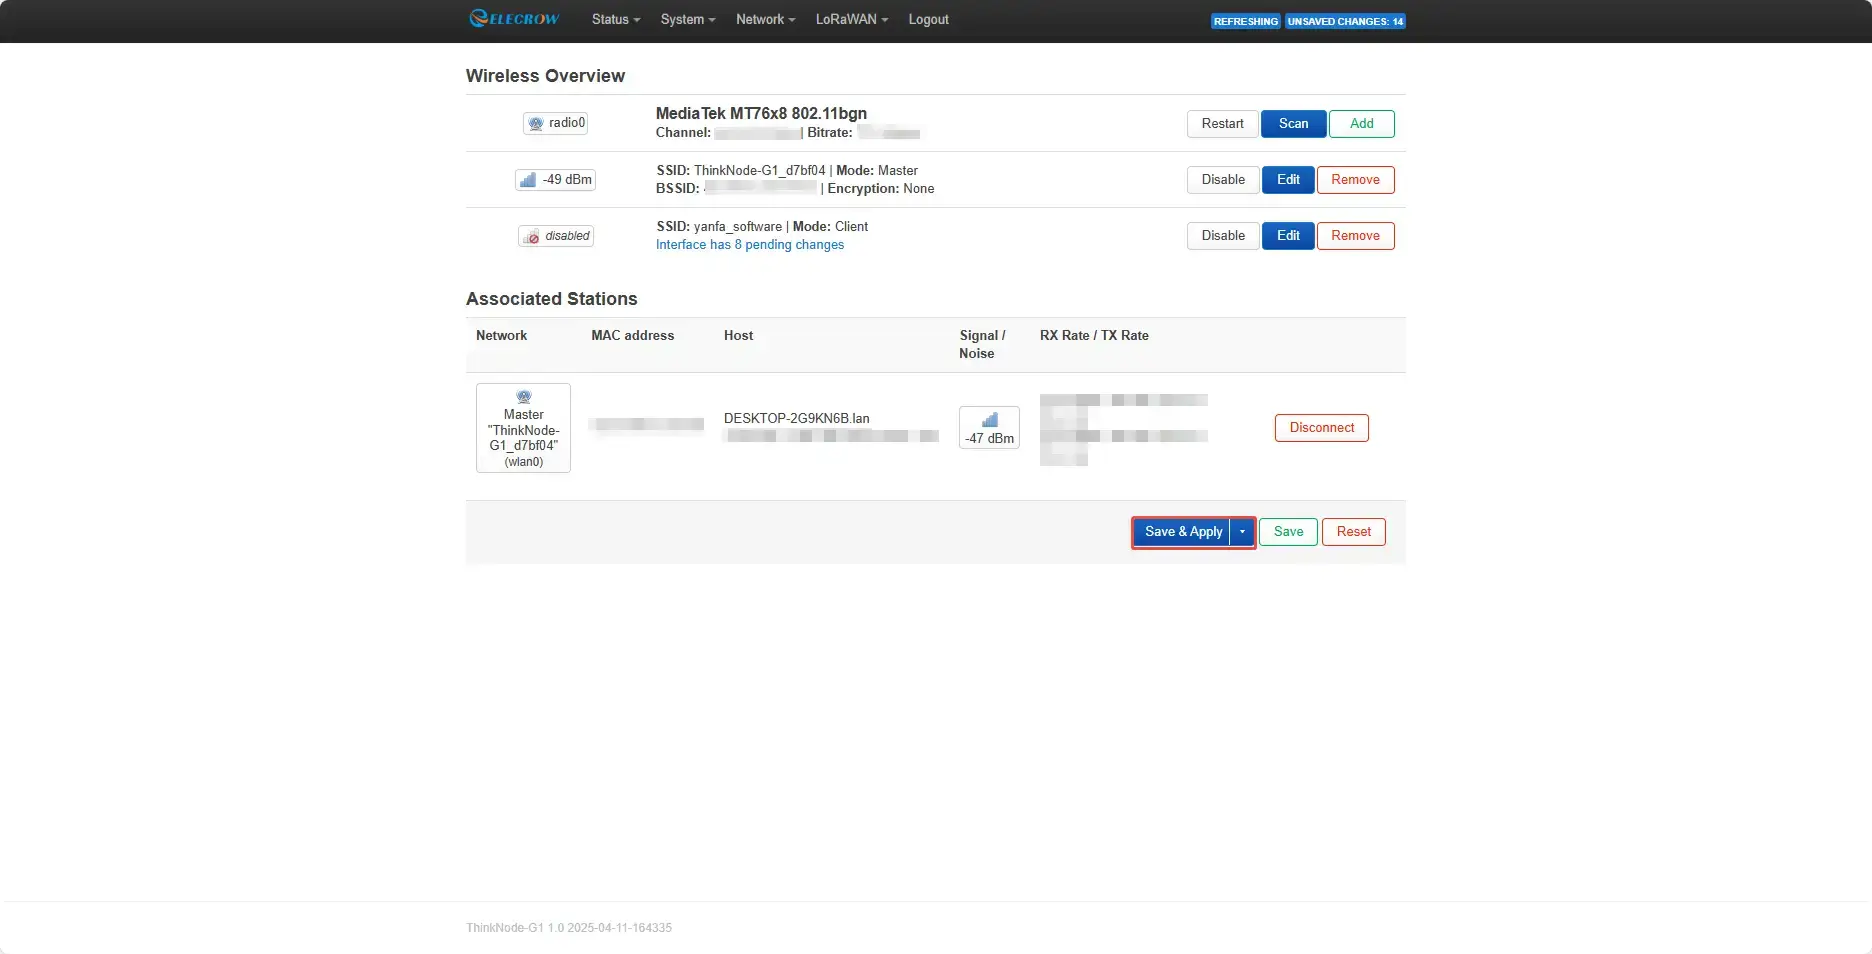
Task: Click the -47 dBm station signal indicator
Action: click(989, 428)
